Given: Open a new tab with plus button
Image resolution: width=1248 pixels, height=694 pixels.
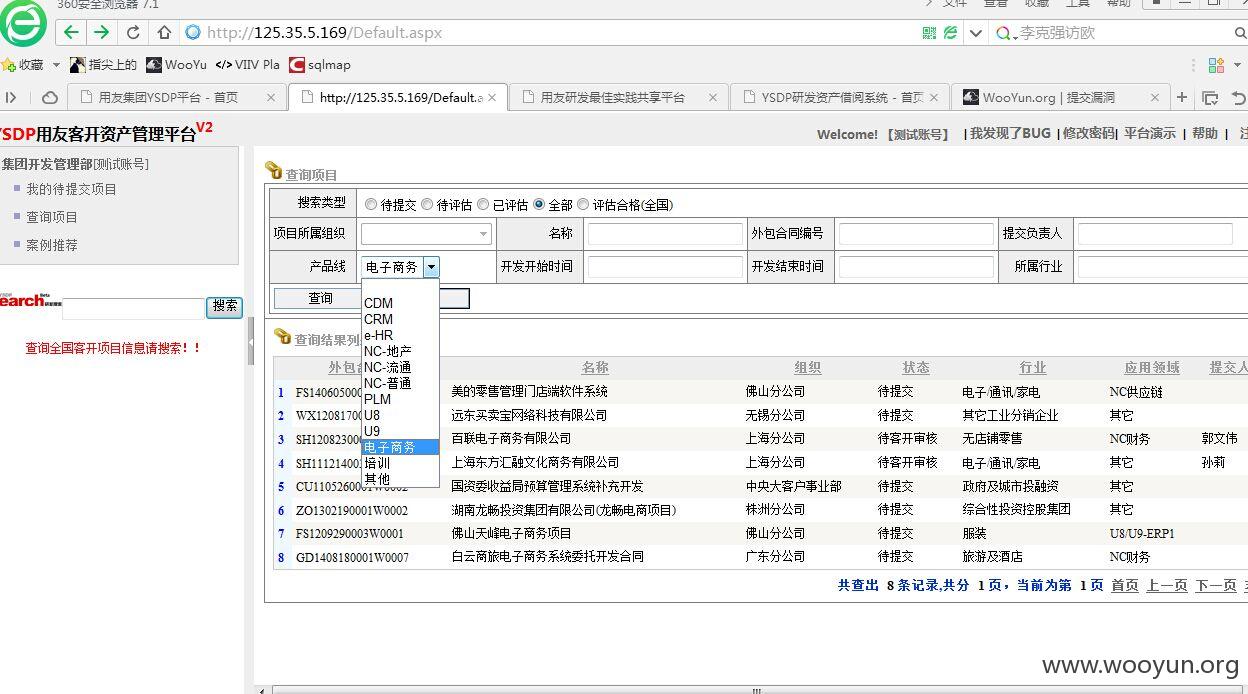Looking at the screenshot, I should [x=1182, y=97].
